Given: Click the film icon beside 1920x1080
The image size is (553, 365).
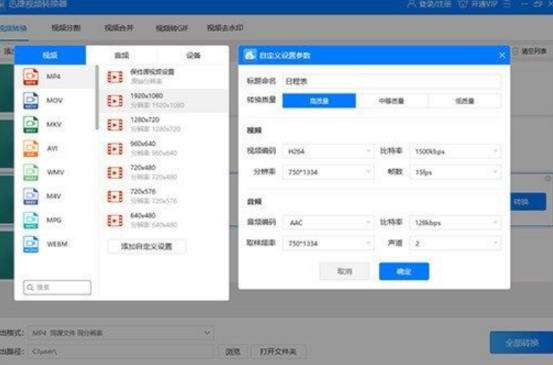Looking at the screenshot, I should (115, 101).
